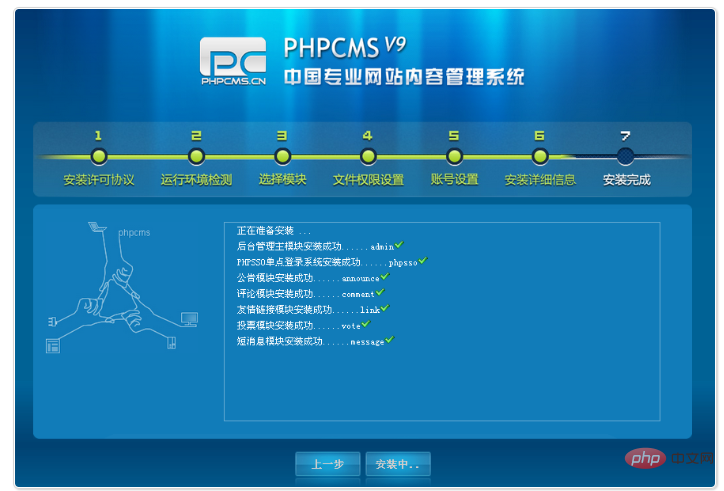Click green checkmark beside phpsso

423,261
